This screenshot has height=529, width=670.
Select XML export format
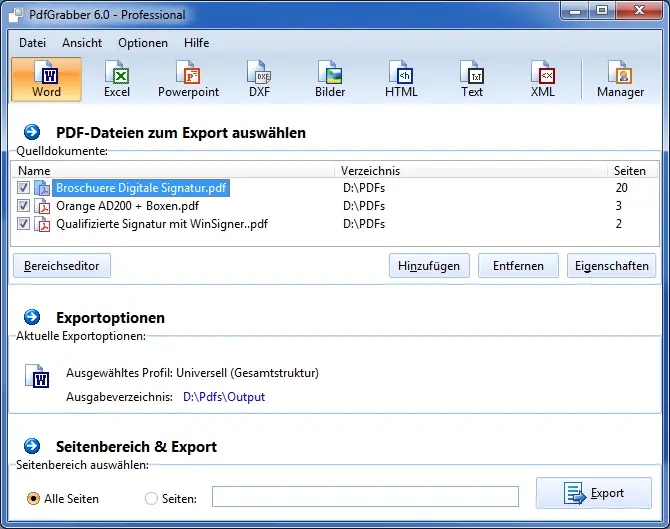(543, 79)
